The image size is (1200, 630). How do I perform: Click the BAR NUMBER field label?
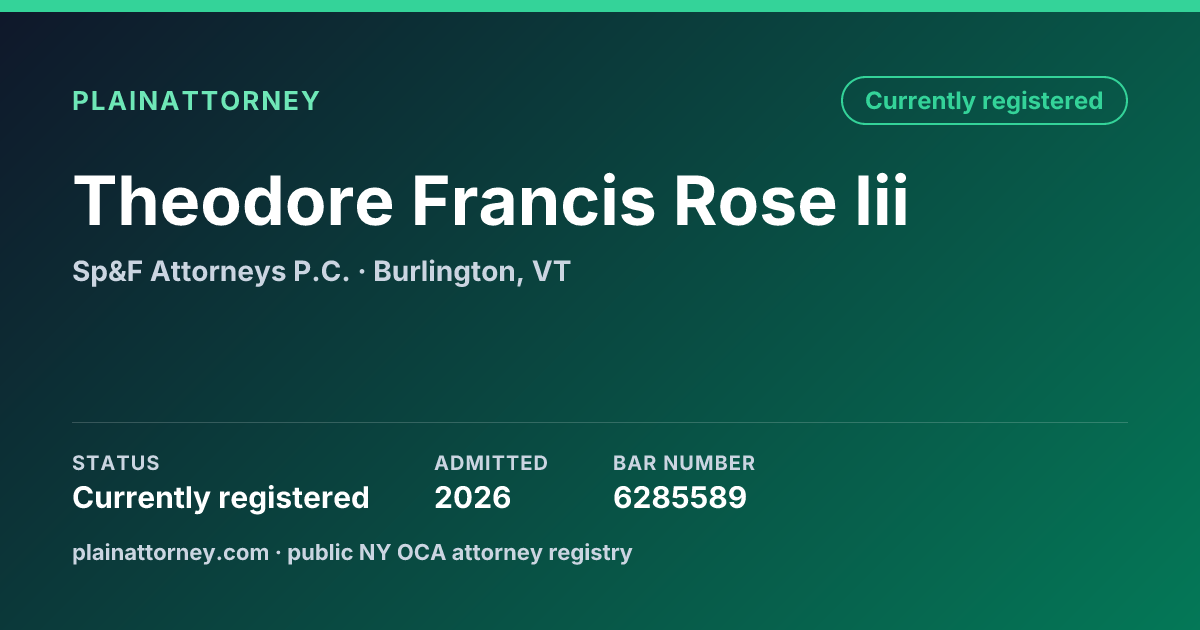(x=684, y=463)
